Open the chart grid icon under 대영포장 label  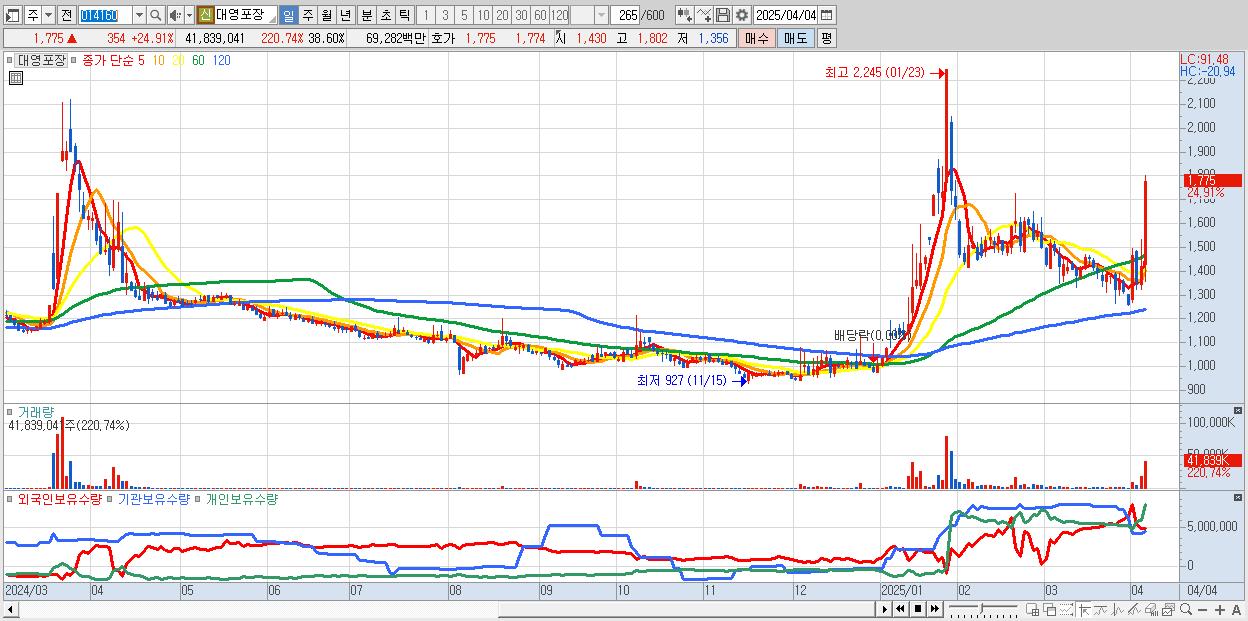pyautogui.click(x=15, y=77)
